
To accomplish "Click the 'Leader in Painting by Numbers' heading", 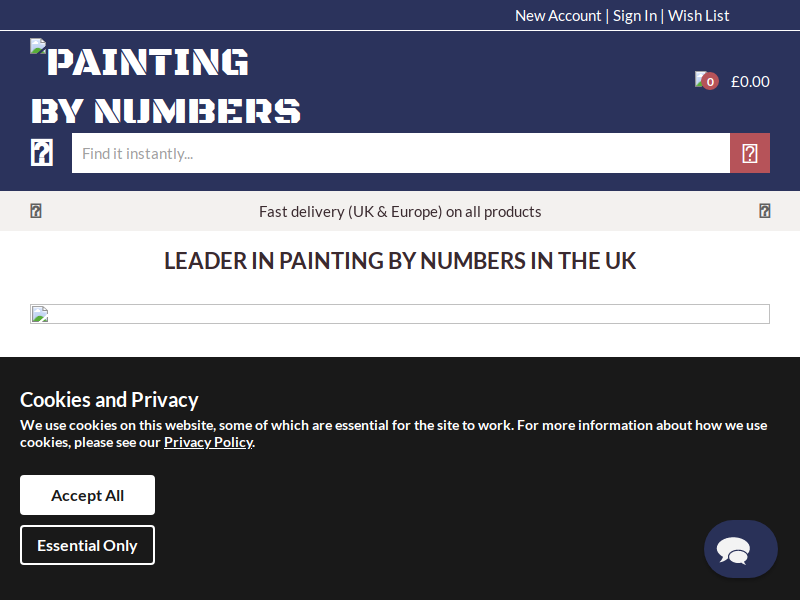I will (400, 261).
